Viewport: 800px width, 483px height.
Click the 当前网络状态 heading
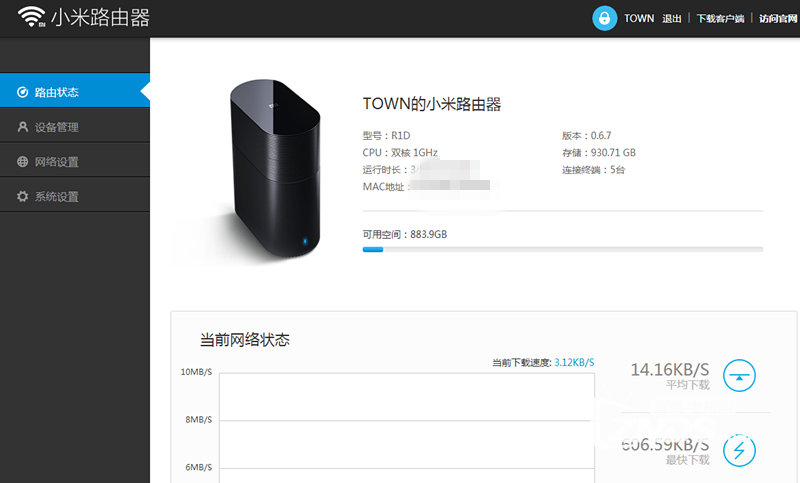[x=244, y=340]
